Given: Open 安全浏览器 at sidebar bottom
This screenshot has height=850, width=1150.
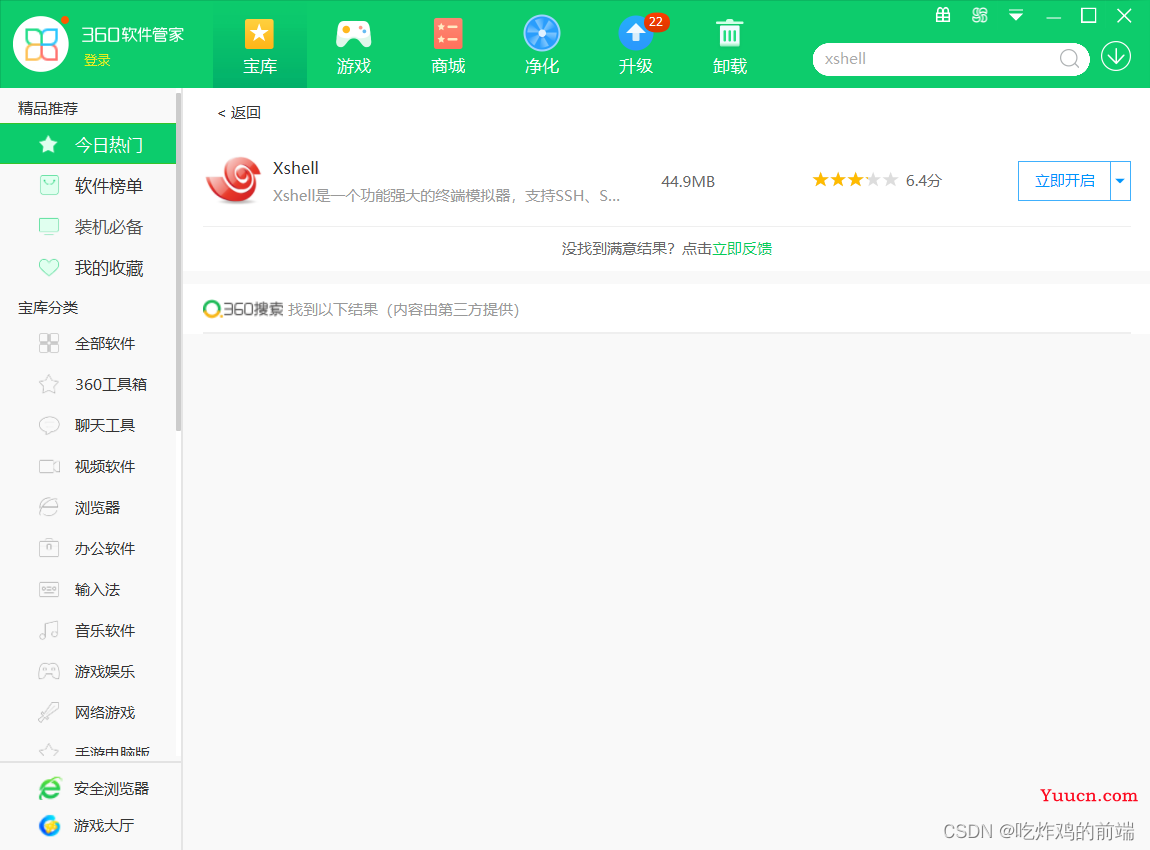Looking at the screenshot, I should 93,788.
